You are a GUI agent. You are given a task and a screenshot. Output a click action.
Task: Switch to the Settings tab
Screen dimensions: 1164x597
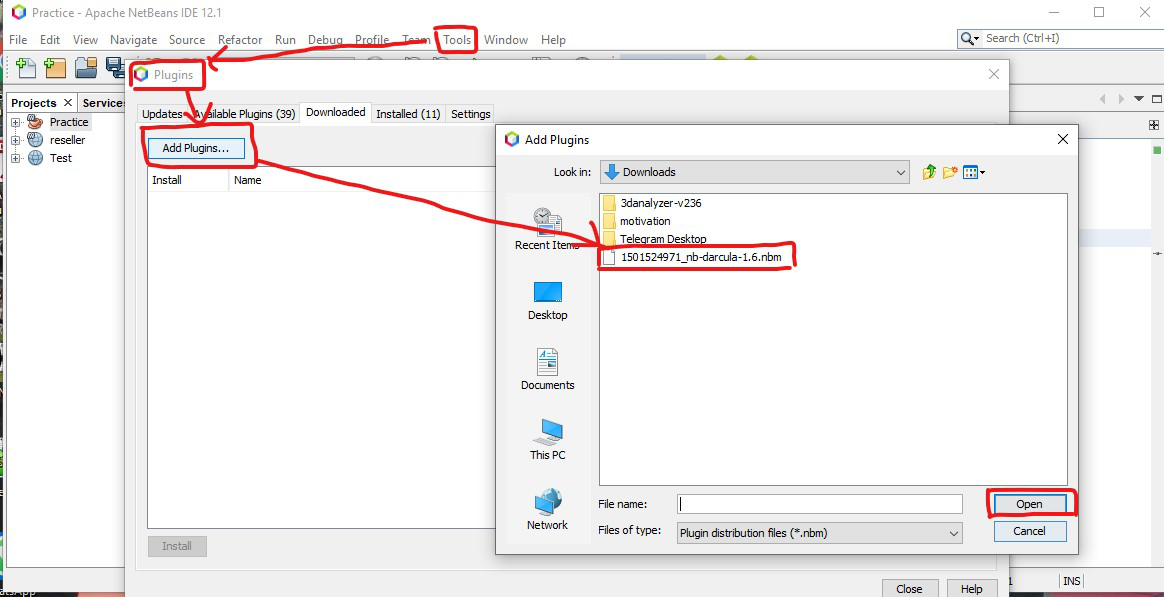click(x=471, y=114)
